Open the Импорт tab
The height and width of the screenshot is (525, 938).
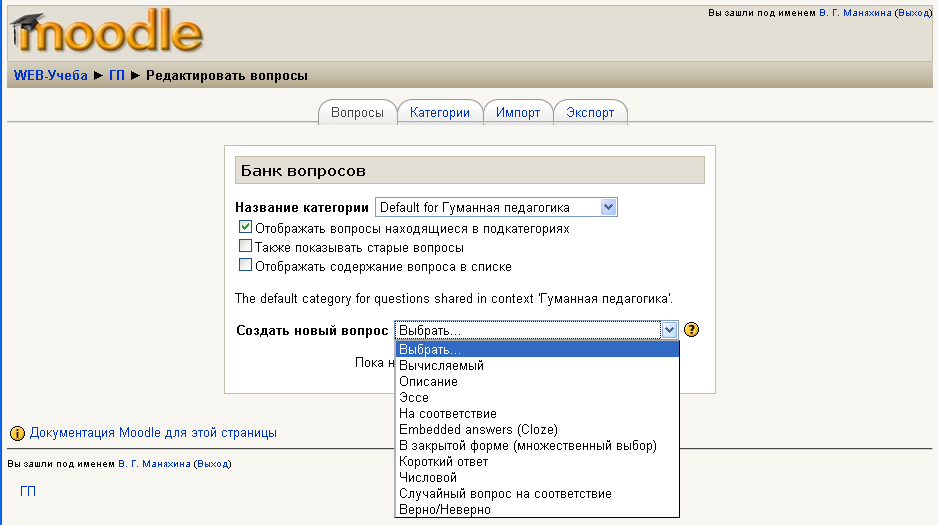(x=518, y=113)
